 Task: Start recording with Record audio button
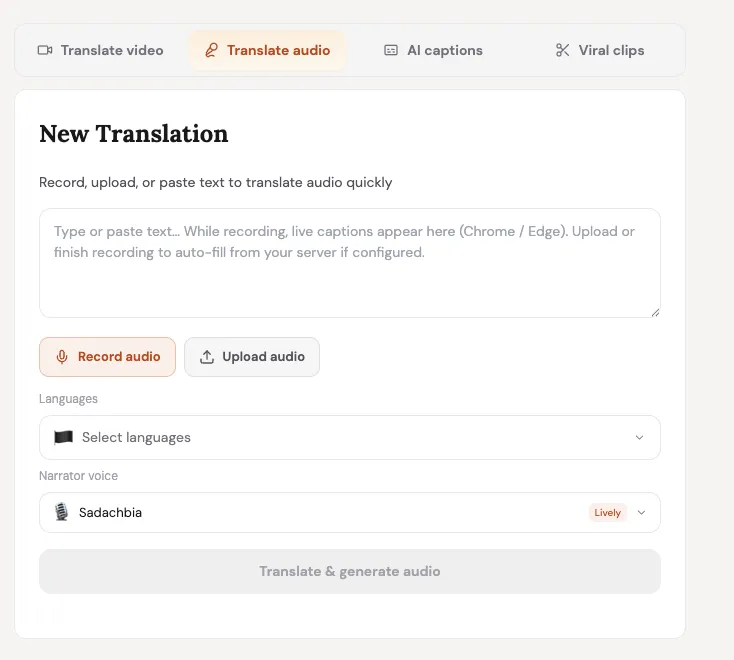click(108, 357)
